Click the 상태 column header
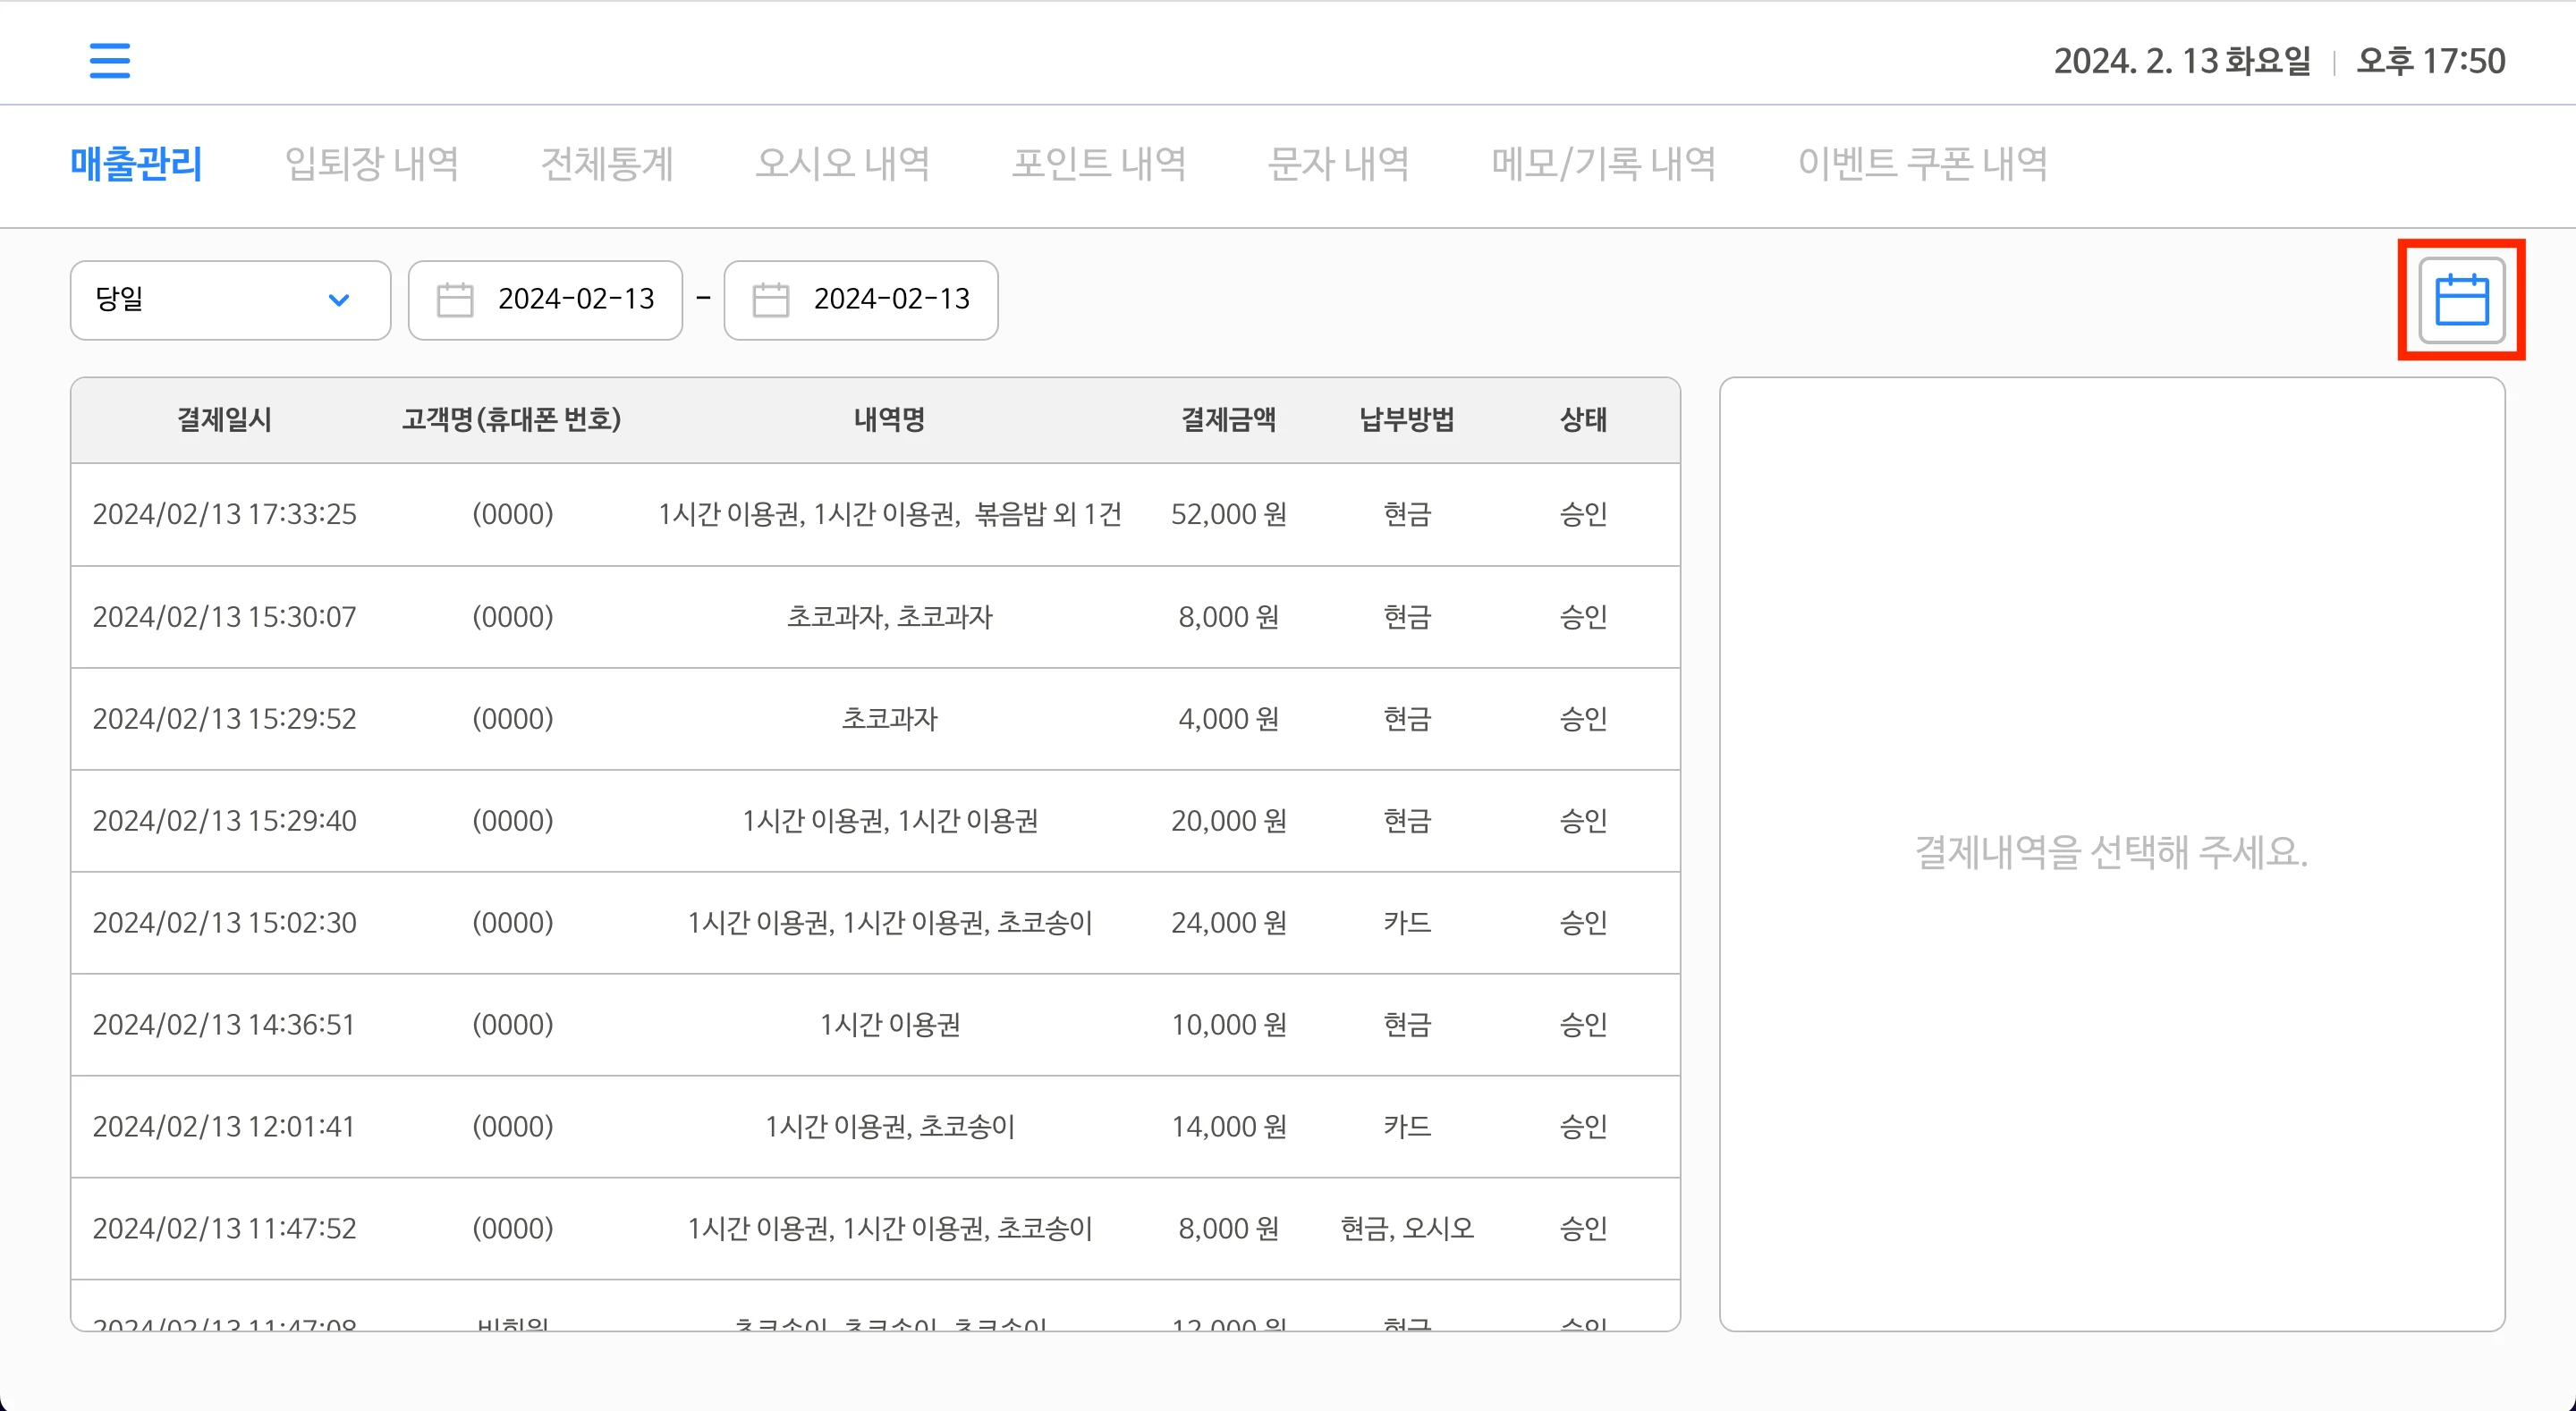Screen dimensions: 2576x1411 click(1584, 419)
